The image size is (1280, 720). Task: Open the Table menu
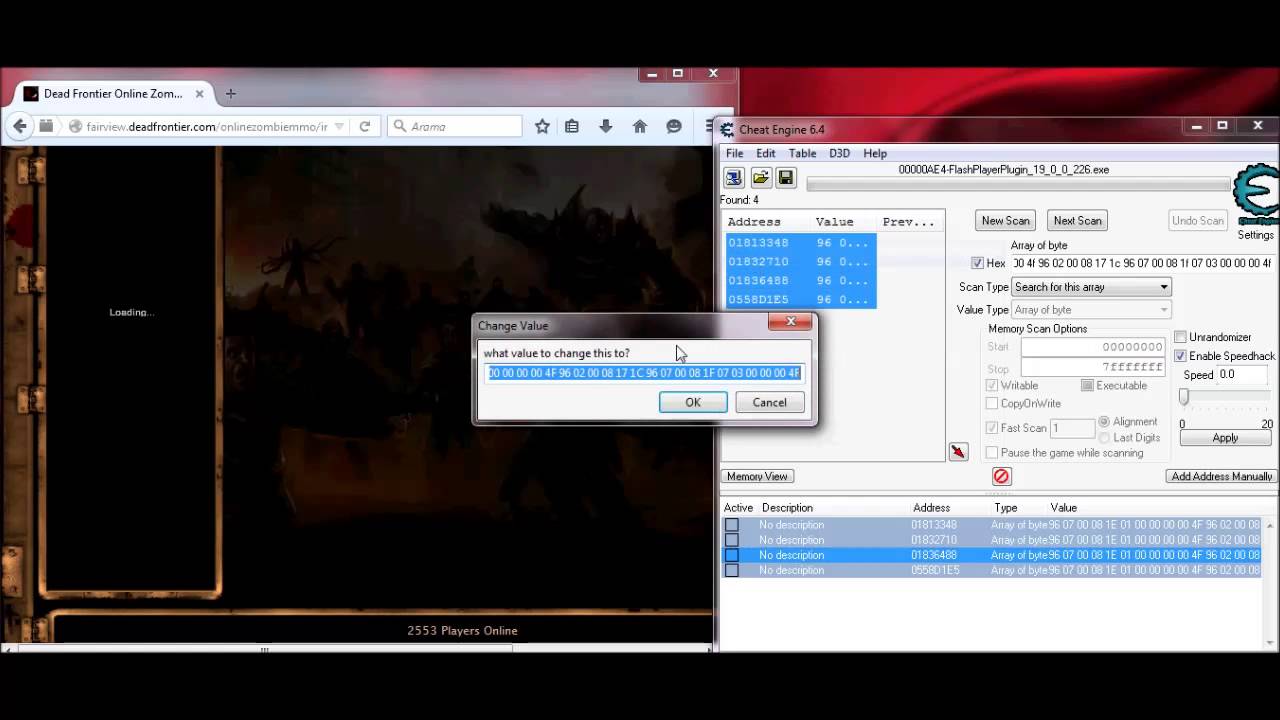pos(802,153)
